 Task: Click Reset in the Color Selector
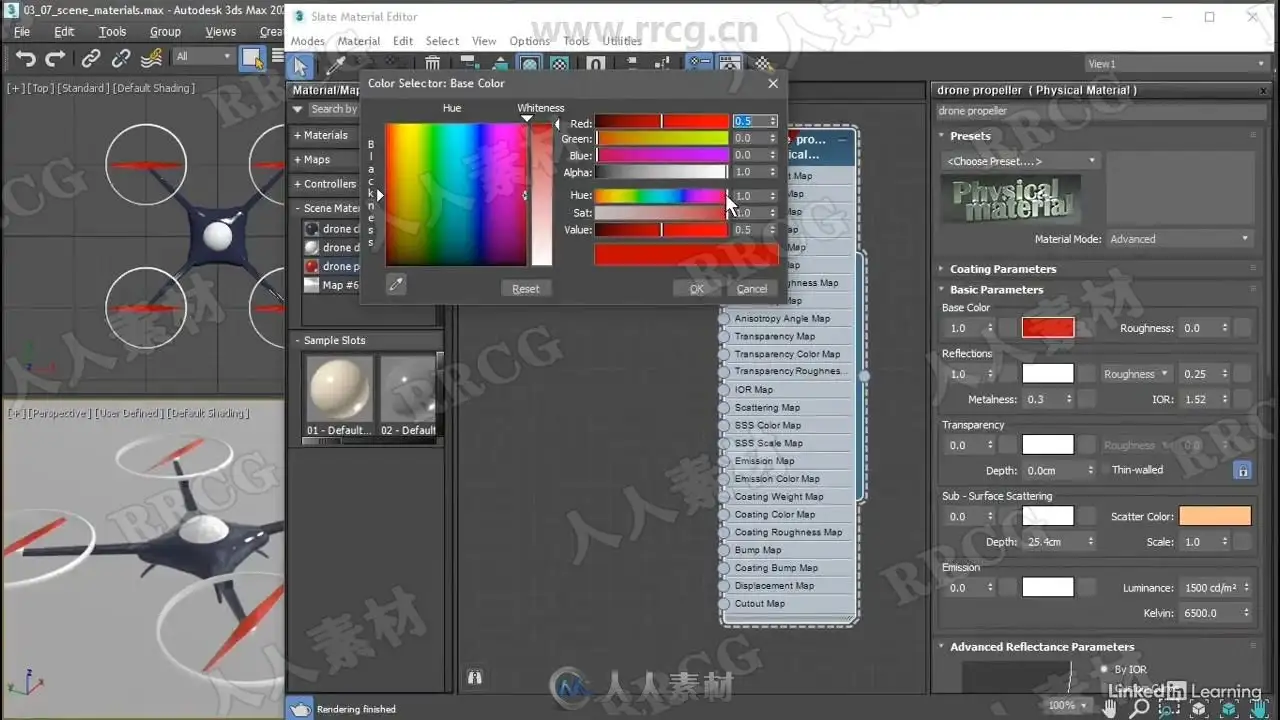(x=525, y=288)
